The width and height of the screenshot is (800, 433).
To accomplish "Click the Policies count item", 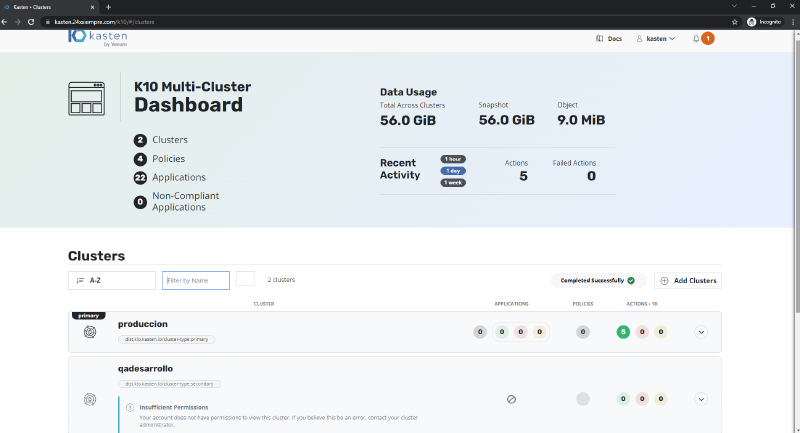I will point(159,159).
